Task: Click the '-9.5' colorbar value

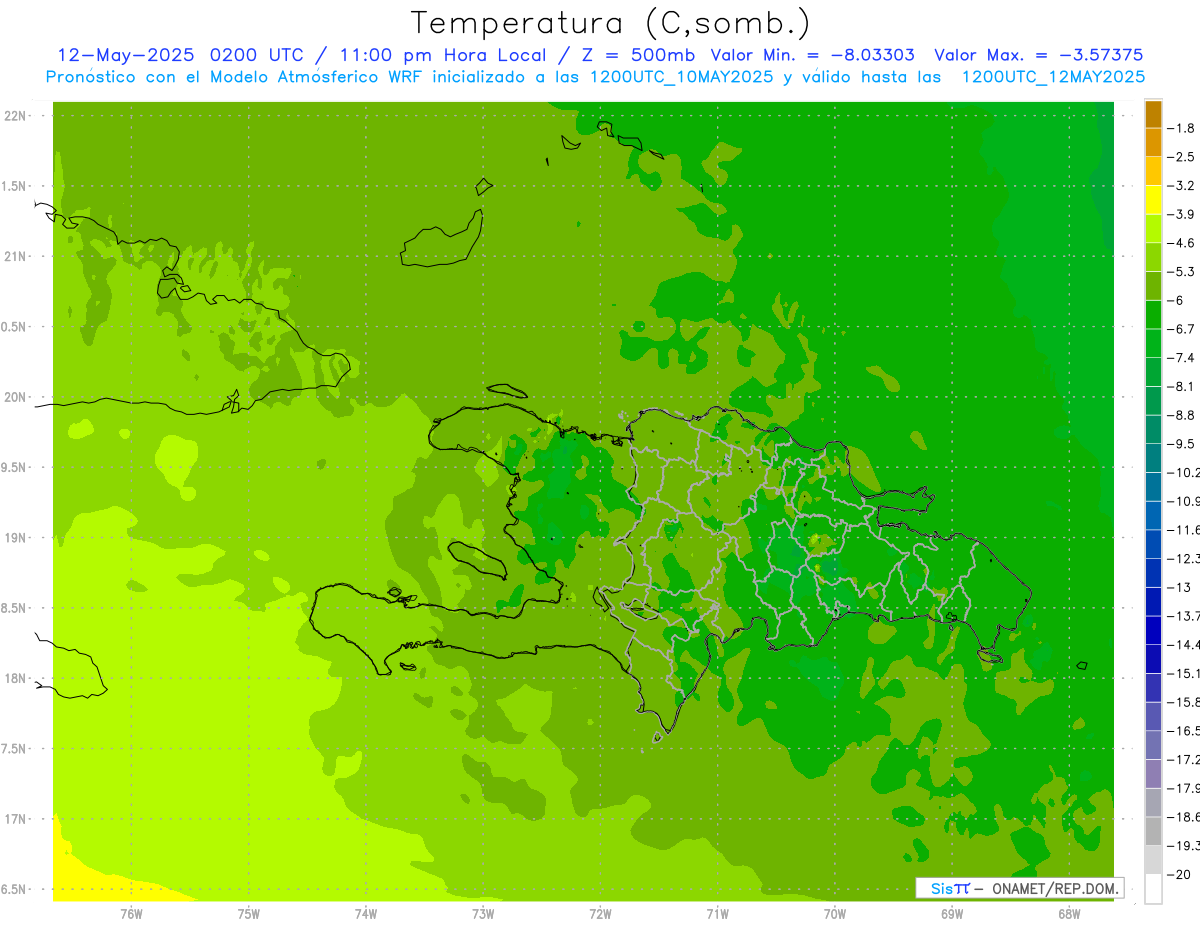Action: [1182, 444]
